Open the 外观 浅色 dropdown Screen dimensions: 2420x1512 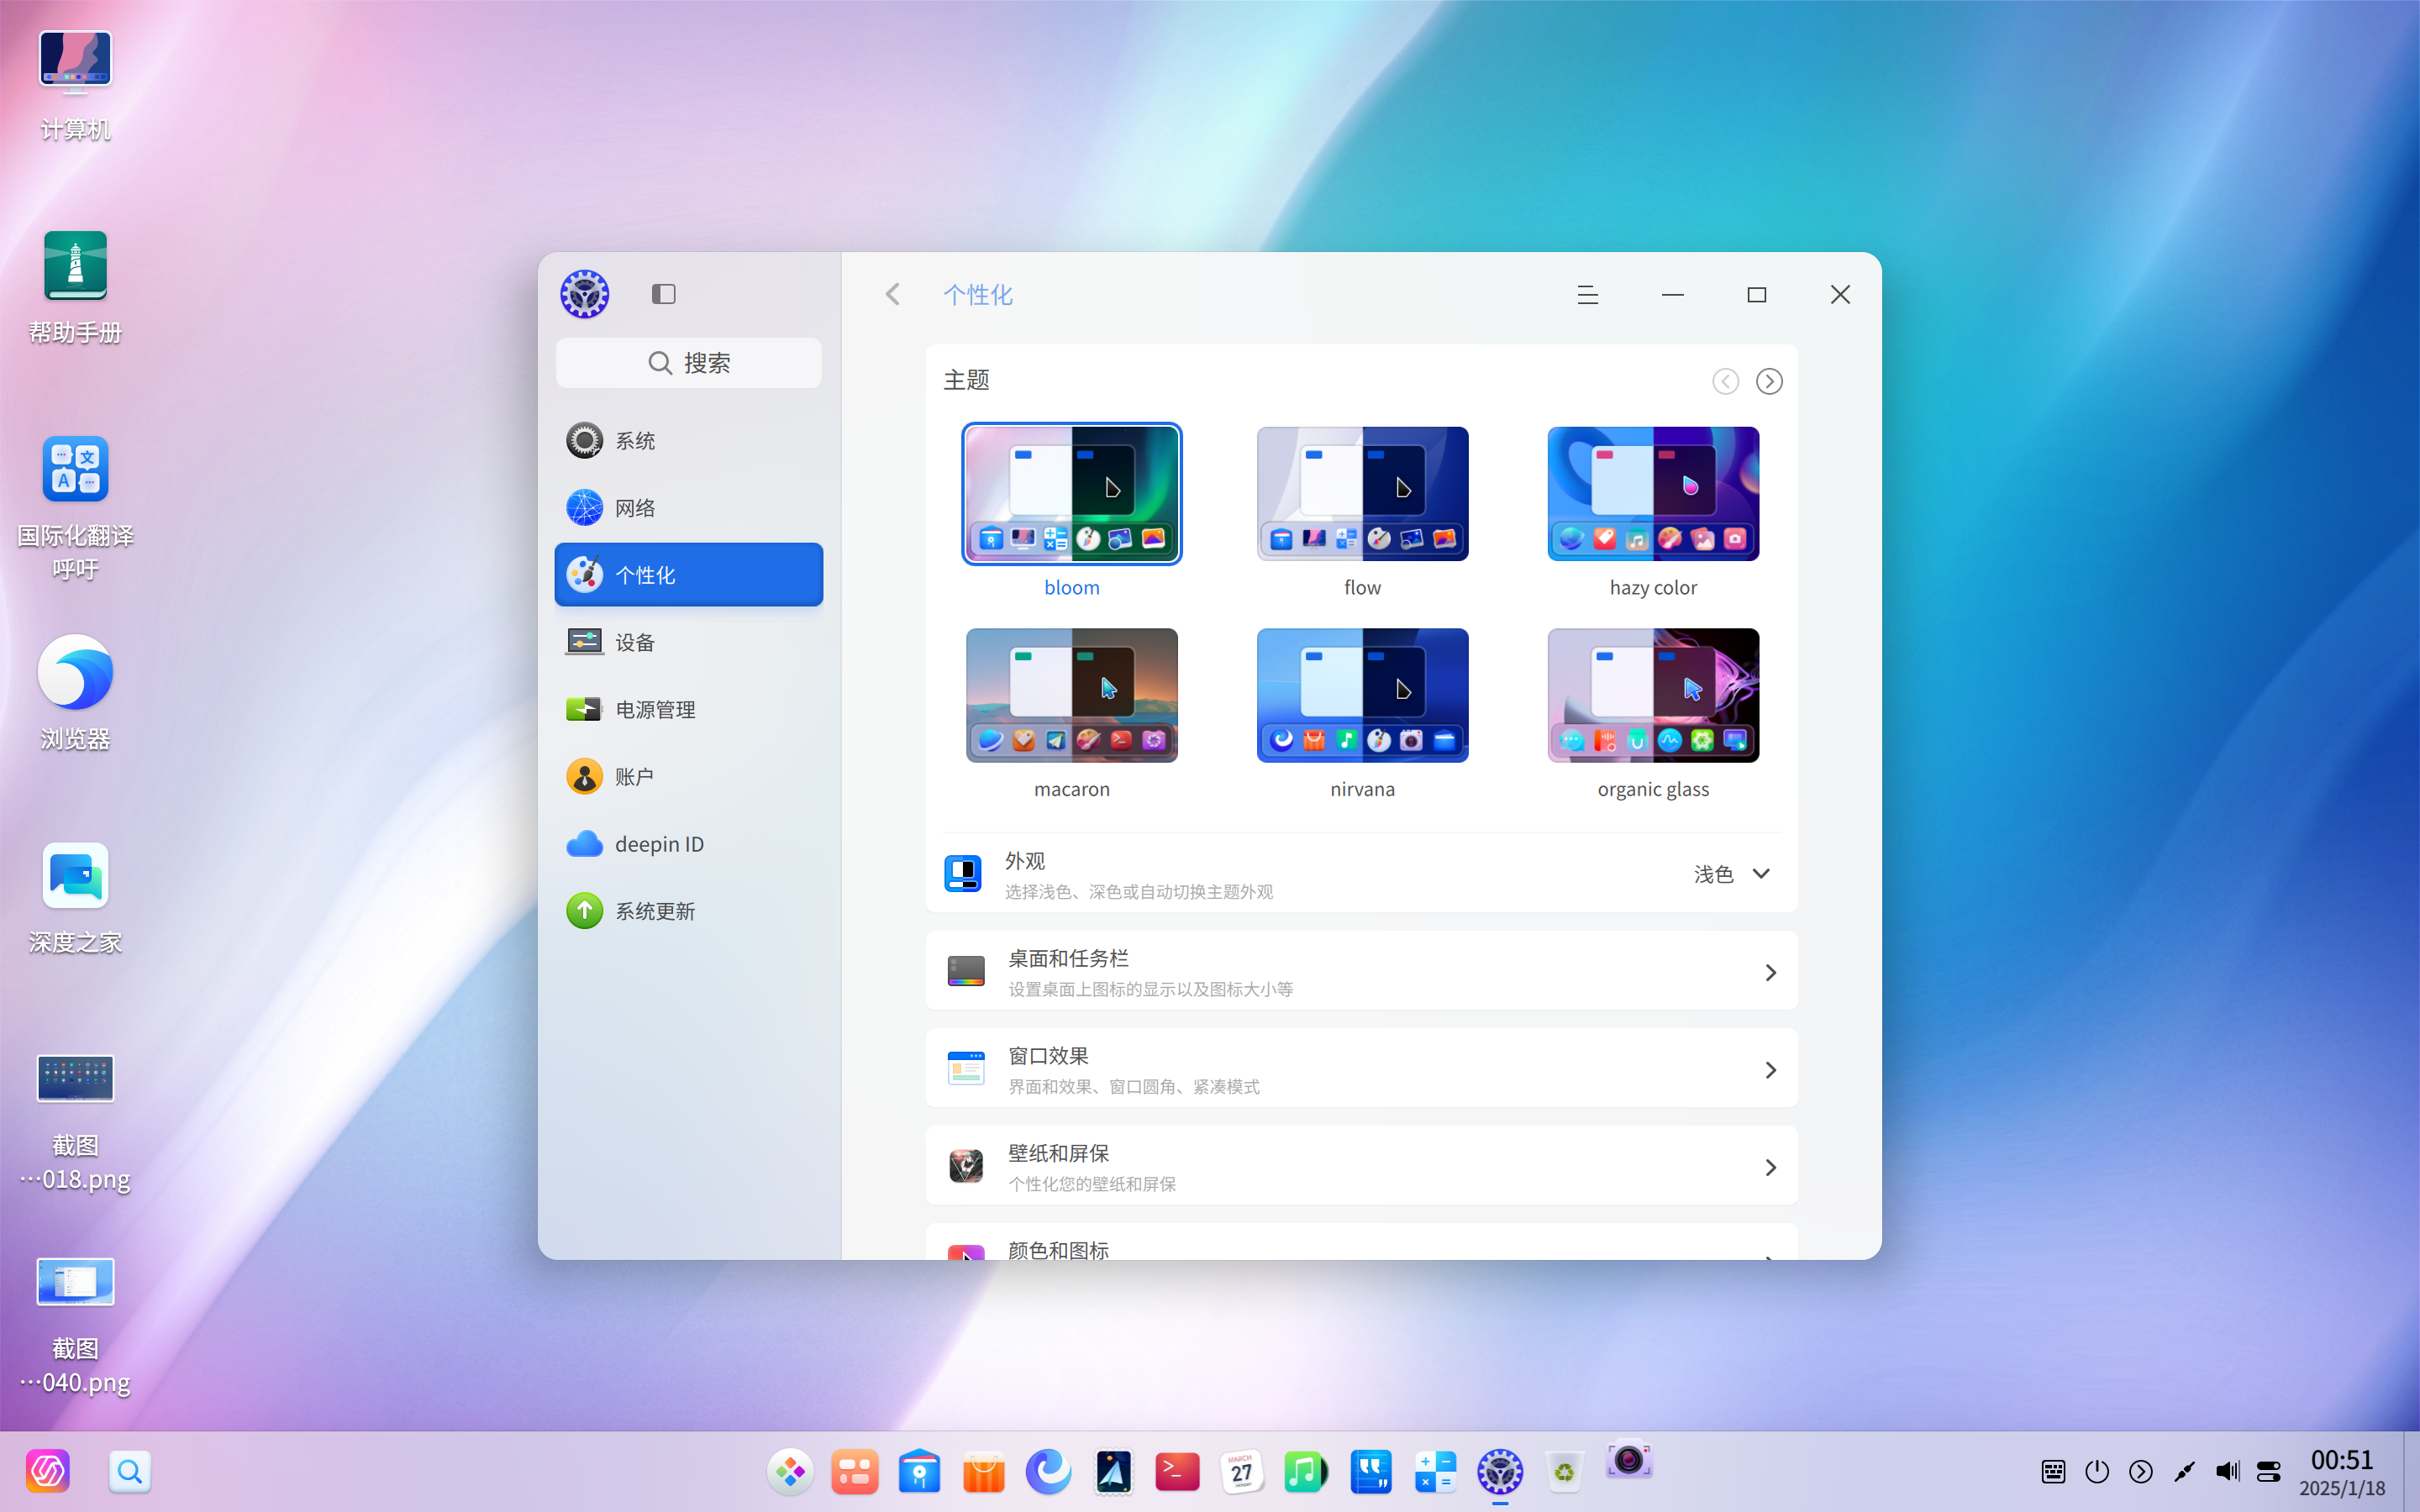pos(1732,874)
